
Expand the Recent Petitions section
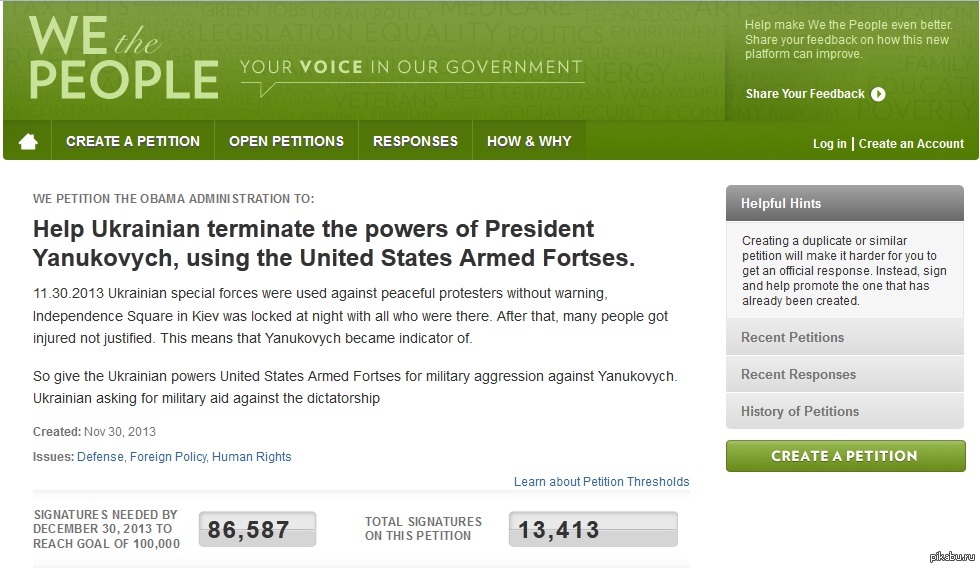tap(845, 337)
